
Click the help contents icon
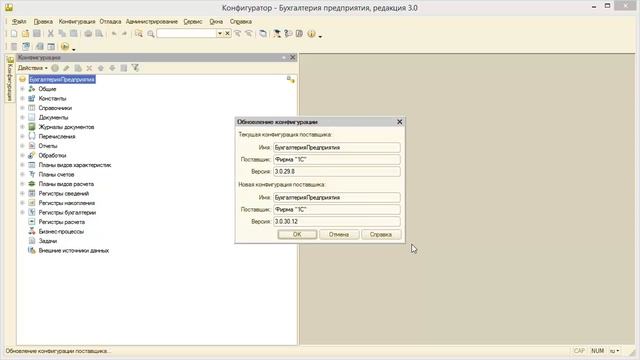pyautogui.click(x=288, y=33)
